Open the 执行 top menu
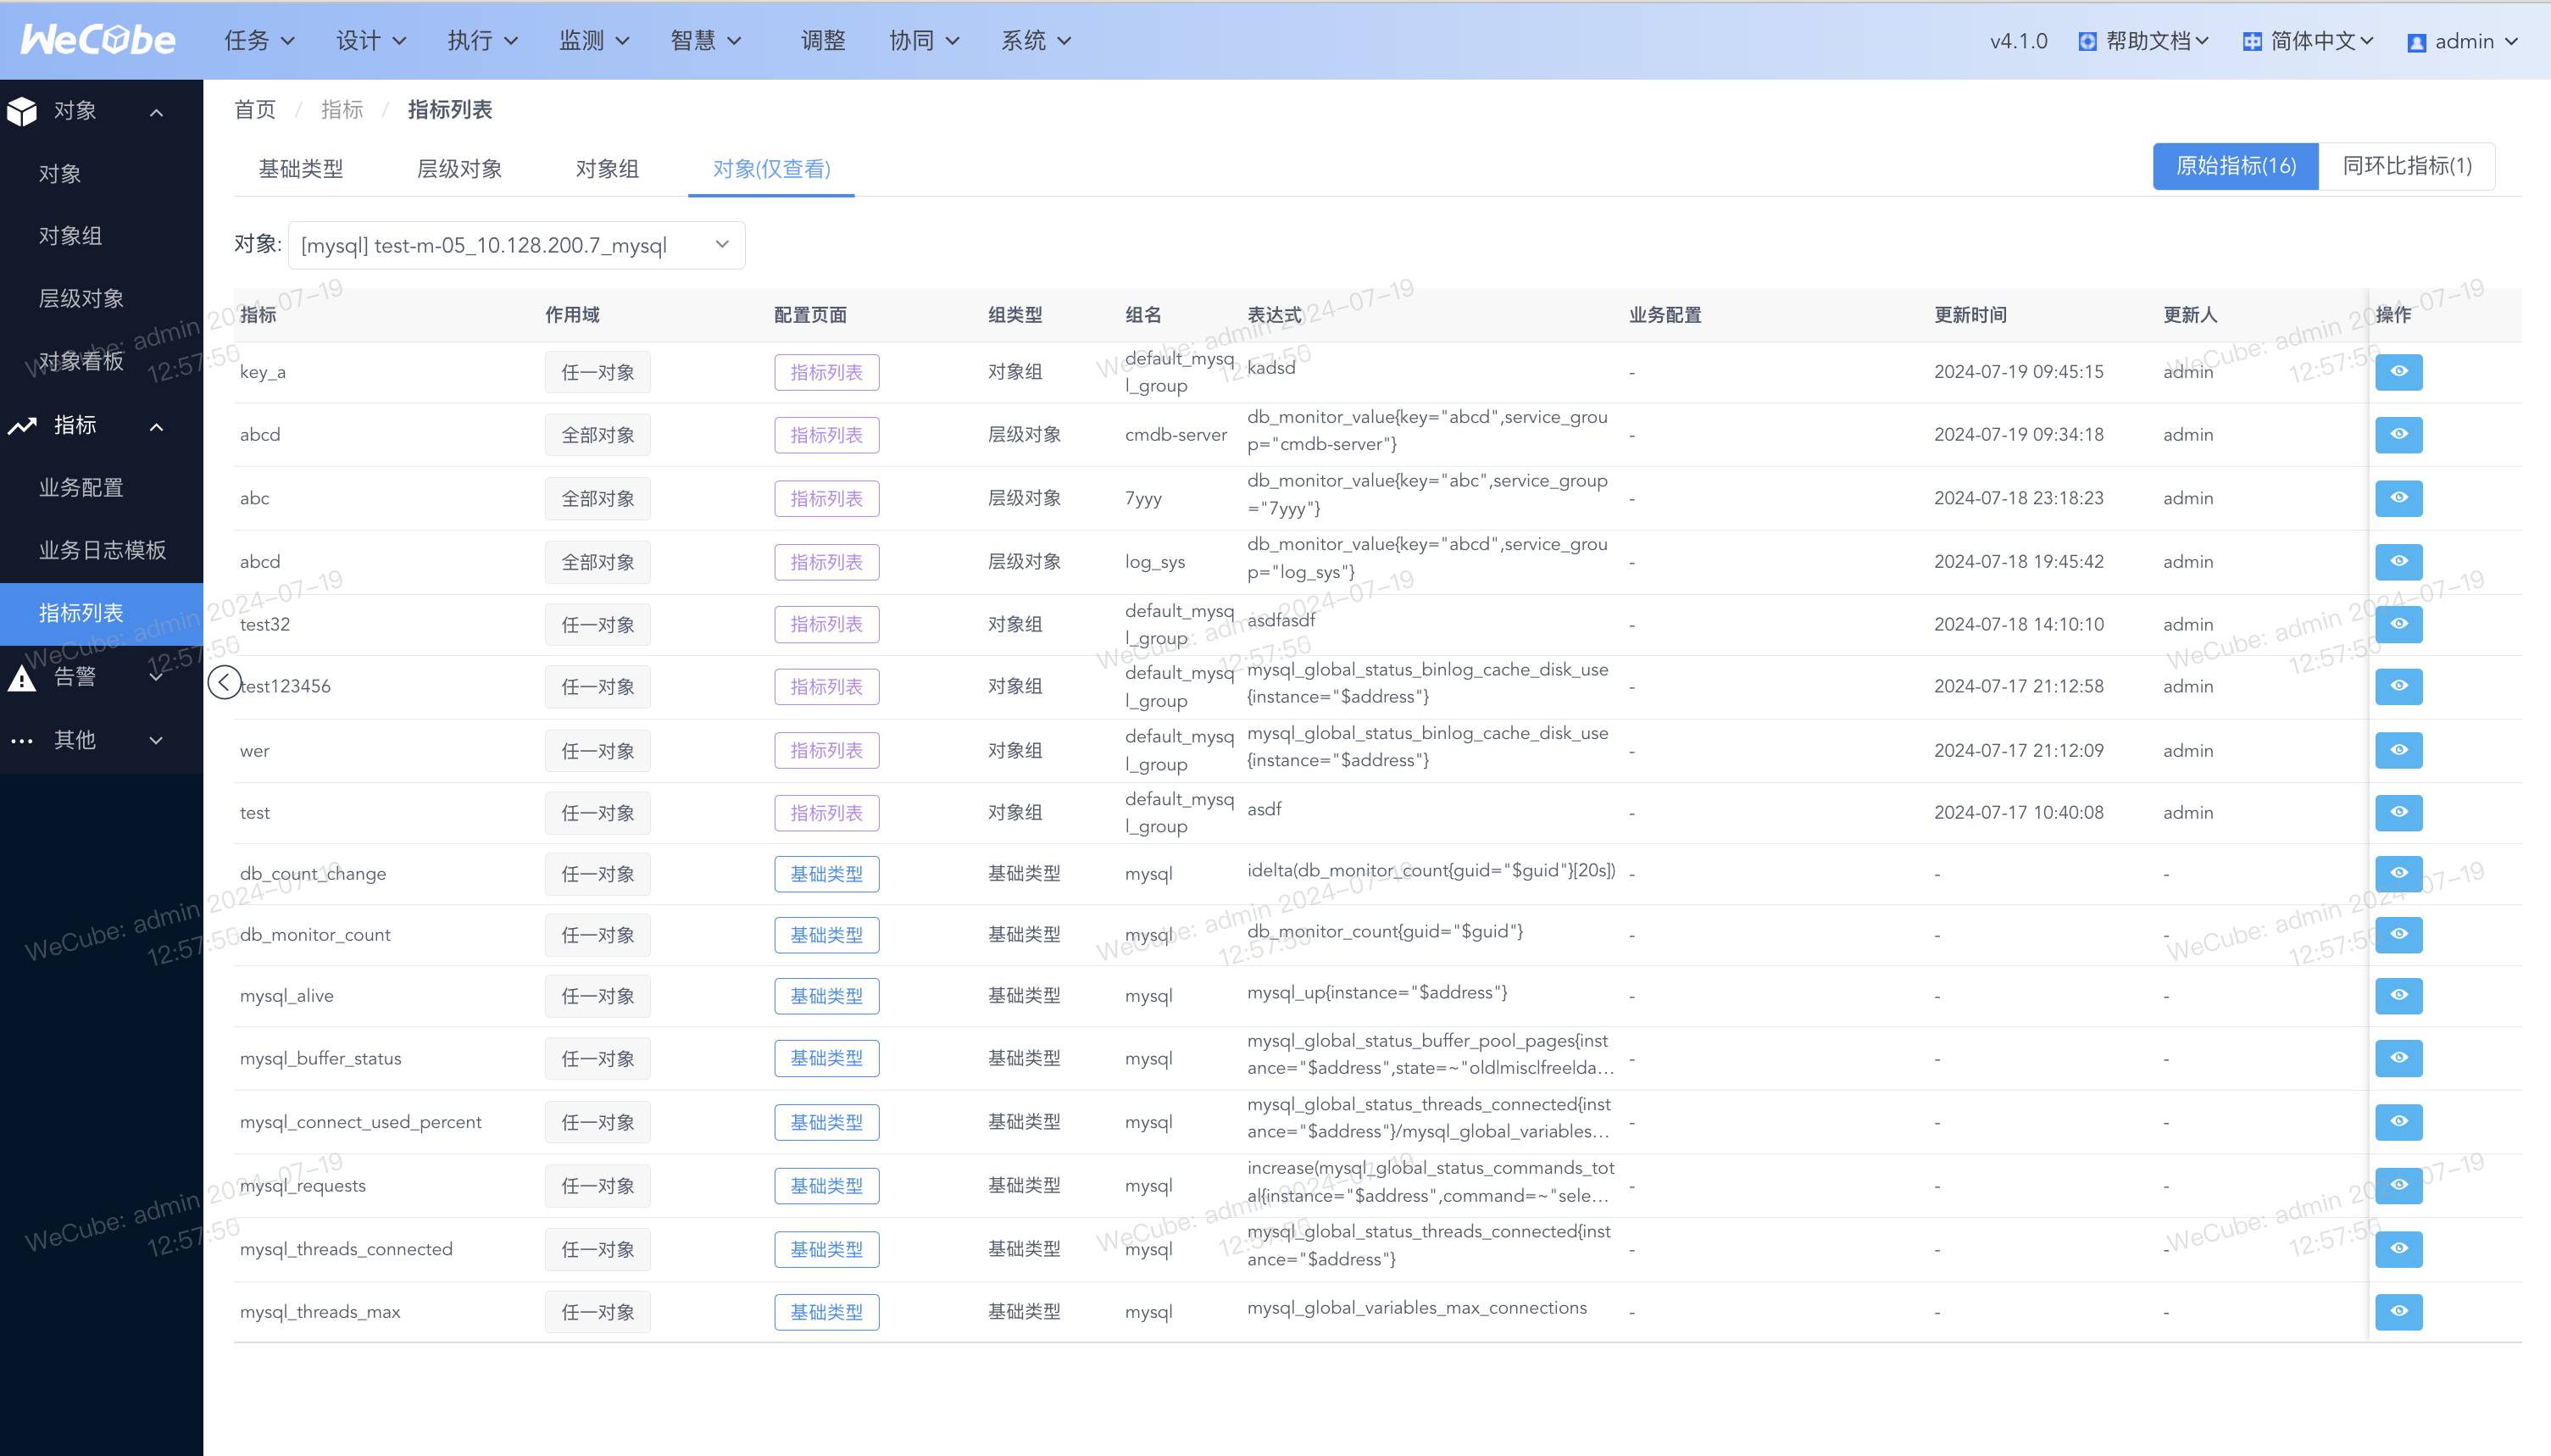The height and width of the screenshot is (1456, 2551). coord(482,41)
